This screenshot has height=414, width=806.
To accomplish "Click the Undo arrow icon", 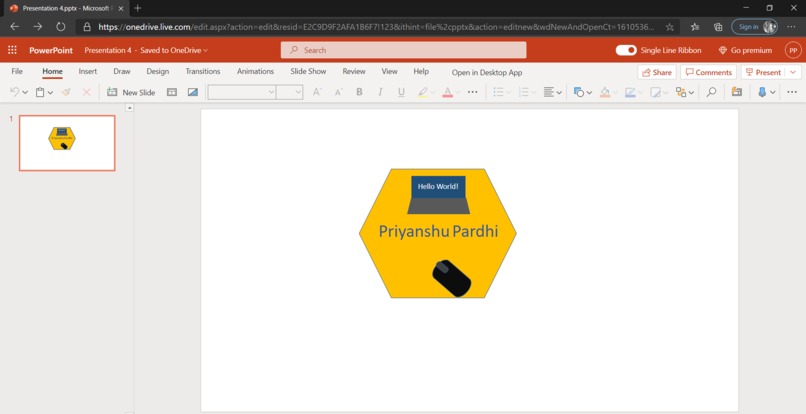I will 14,92.
